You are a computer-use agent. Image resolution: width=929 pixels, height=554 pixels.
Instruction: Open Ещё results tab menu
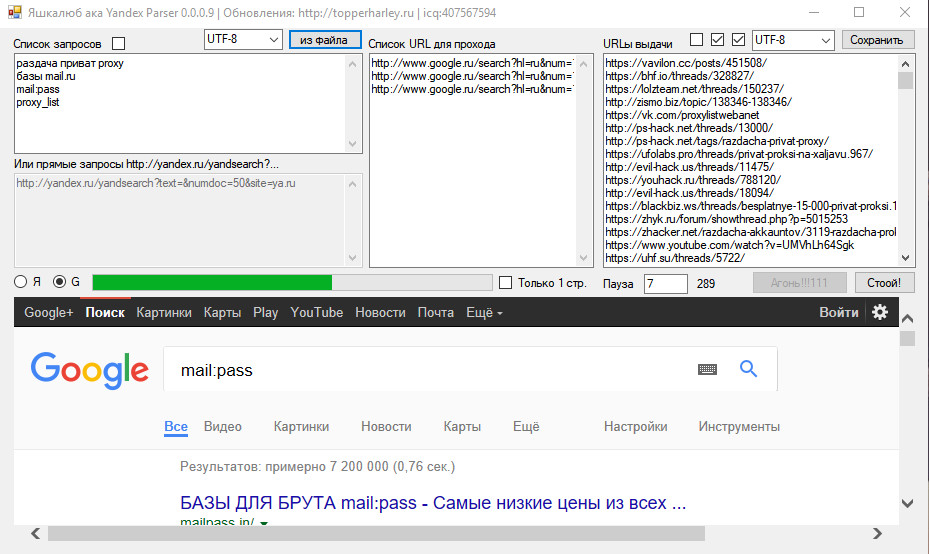tap(526, 426)
